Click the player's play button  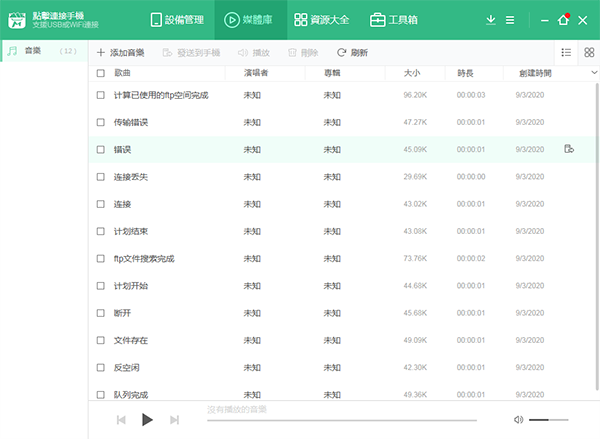tap(147, 419)
